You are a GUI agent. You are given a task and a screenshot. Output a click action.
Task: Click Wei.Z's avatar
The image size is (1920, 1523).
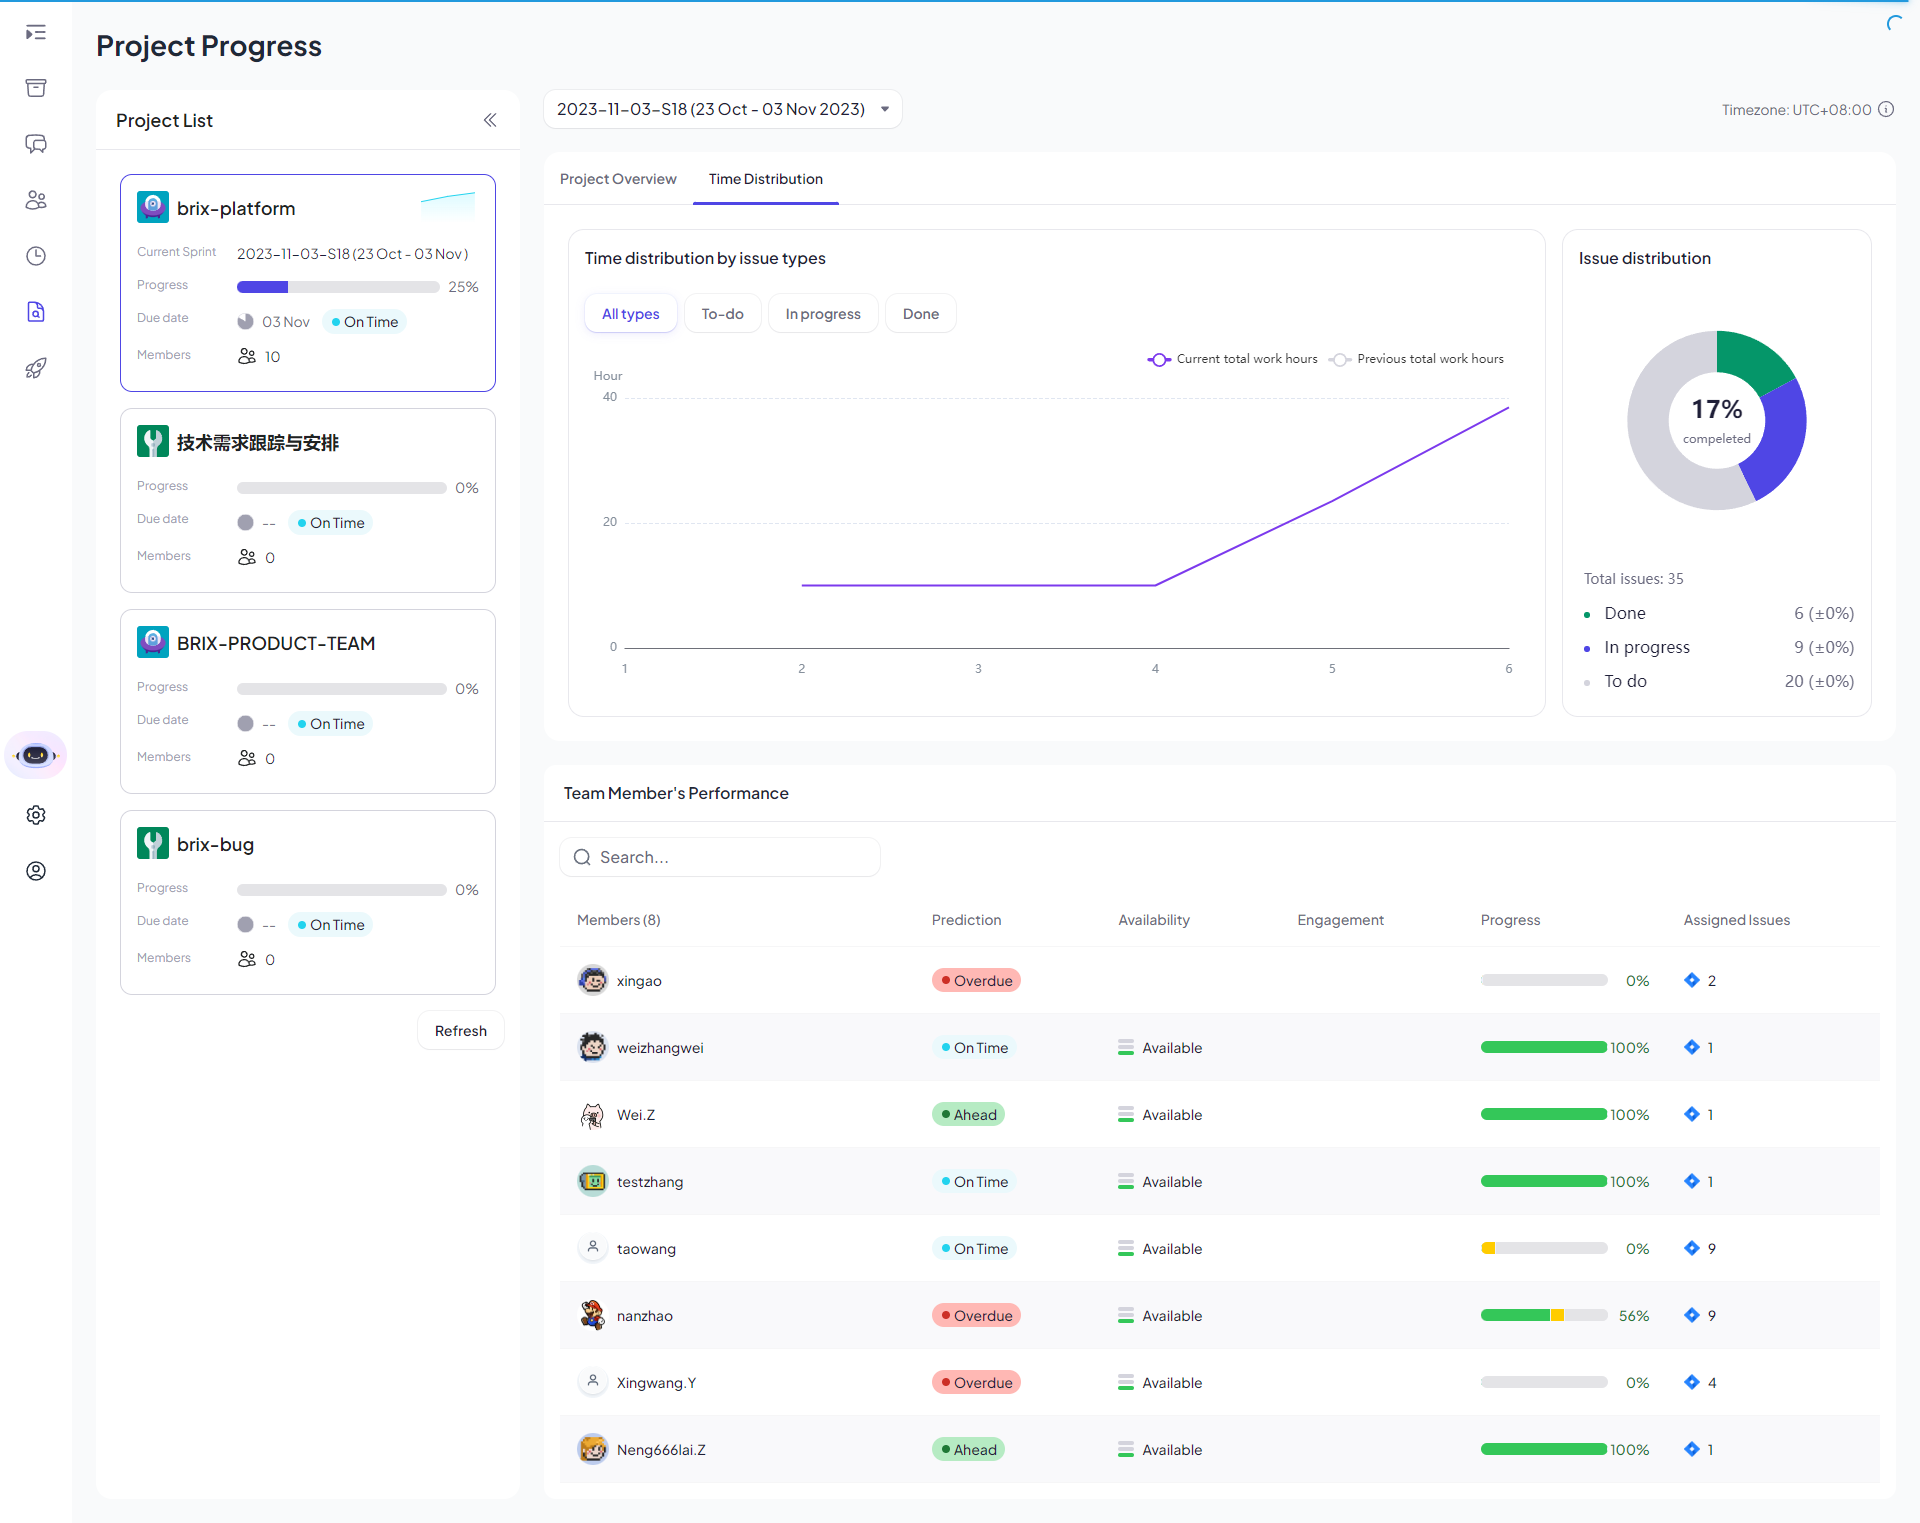[x=593, y=1114]
